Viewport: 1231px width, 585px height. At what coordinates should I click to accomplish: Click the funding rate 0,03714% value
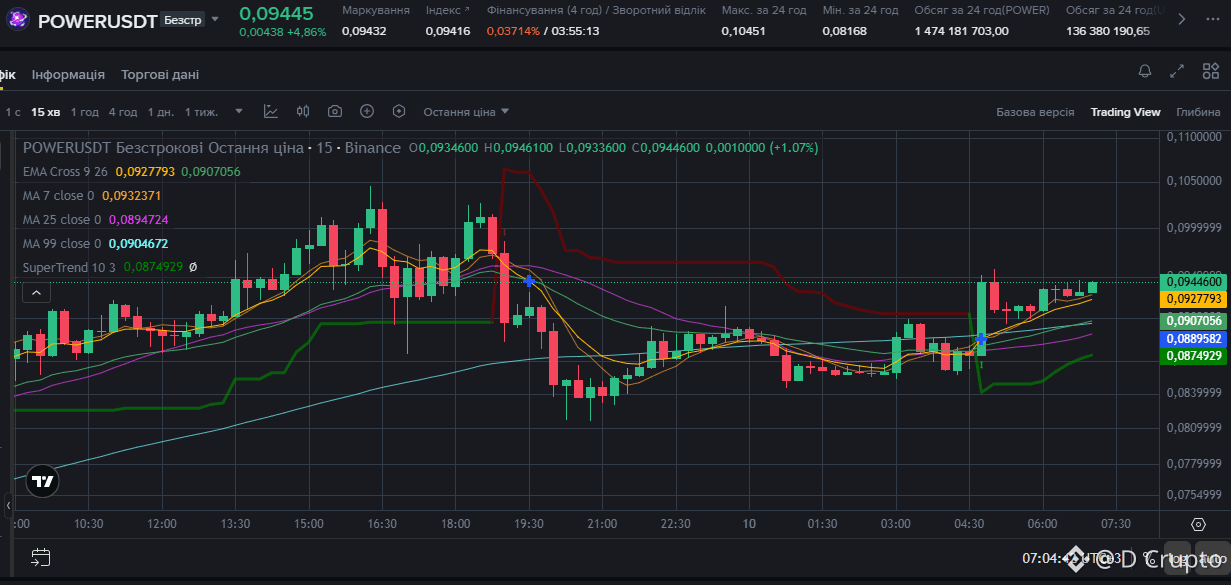(x=513, y=31)
